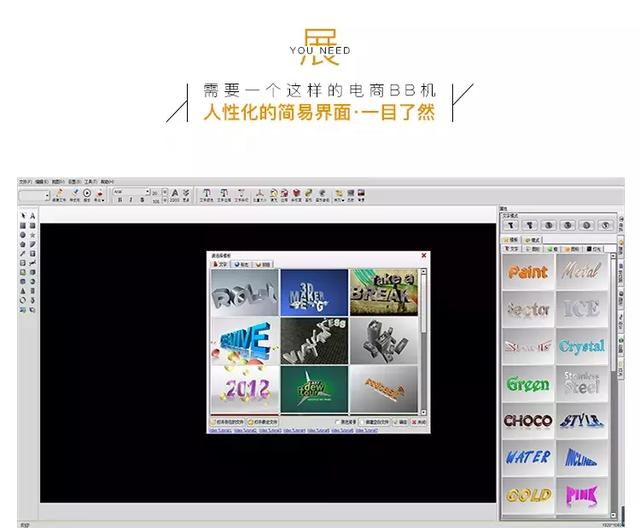Click the play preview circle icon in toolbar
Viewport: 640px width, 528px height.
point(87,193)
